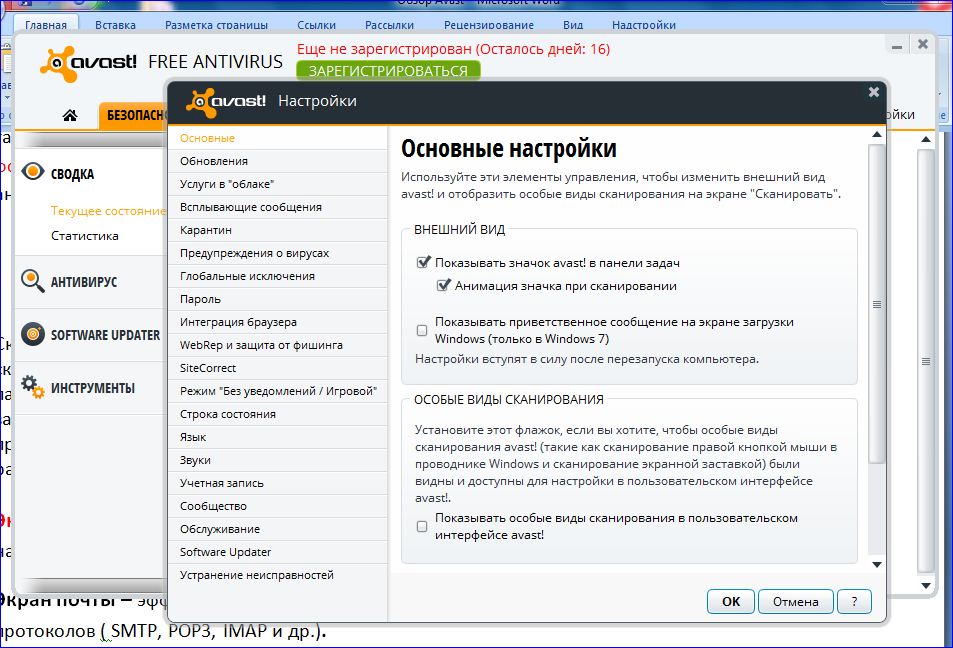The width and height of the screenshot is (953, 648).
Task: Open Word Рецензирование ribbon tab
Action: pos(489,25)
